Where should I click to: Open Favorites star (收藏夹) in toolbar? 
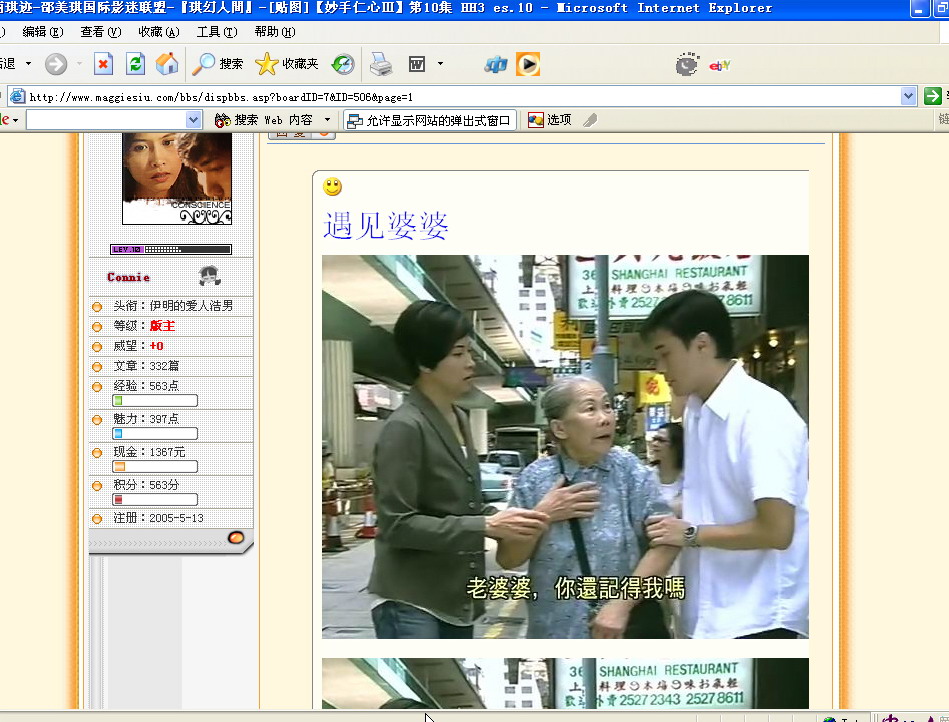(287, 64)
